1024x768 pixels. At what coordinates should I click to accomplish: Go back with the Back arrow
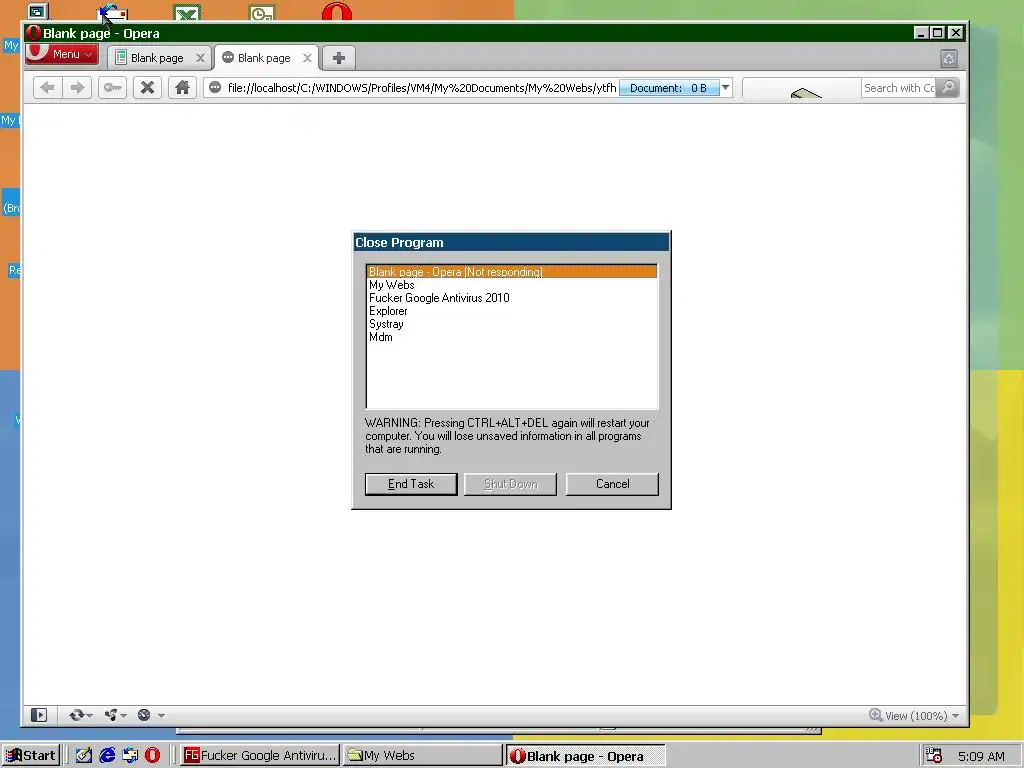point(47,88)
